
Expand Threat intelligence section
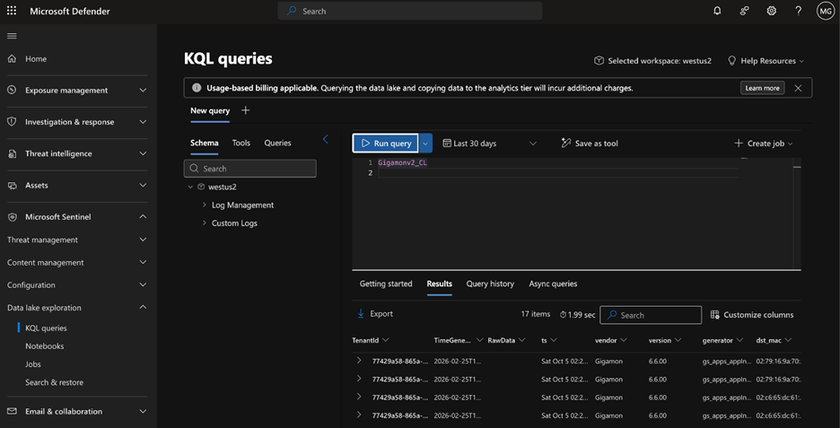tap(142, 154)
